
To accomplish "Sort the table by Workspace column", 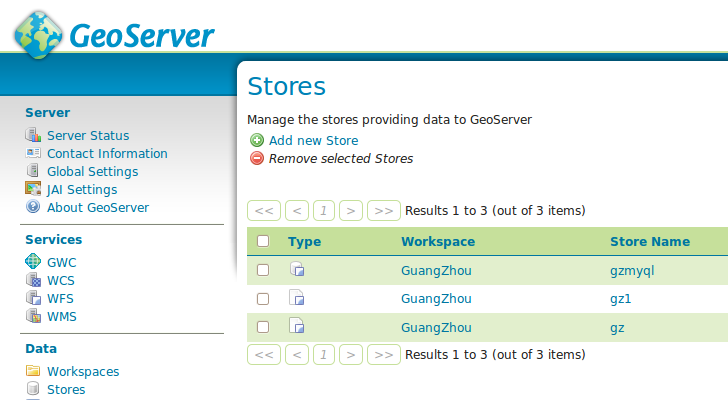I will pos(438,242).
